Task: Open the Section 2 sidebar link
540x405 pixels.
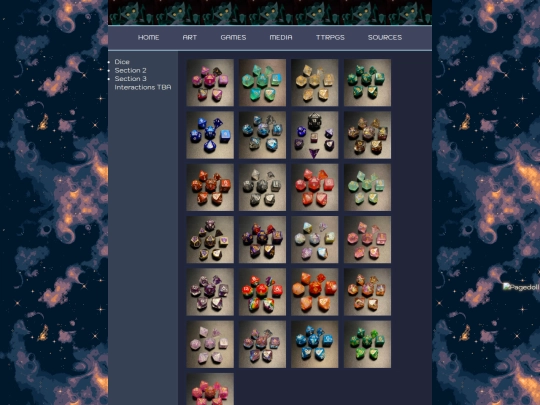Action: (x=131, y=70)
